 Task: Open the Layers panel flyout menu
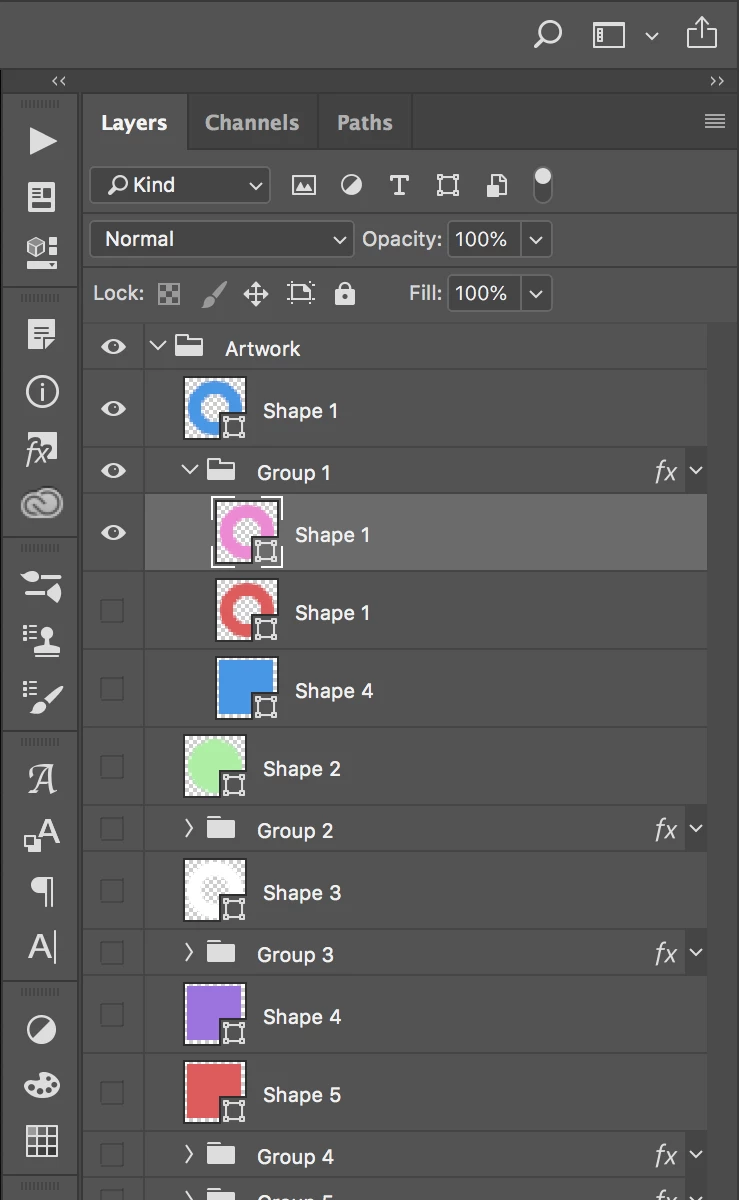point(714,121)
